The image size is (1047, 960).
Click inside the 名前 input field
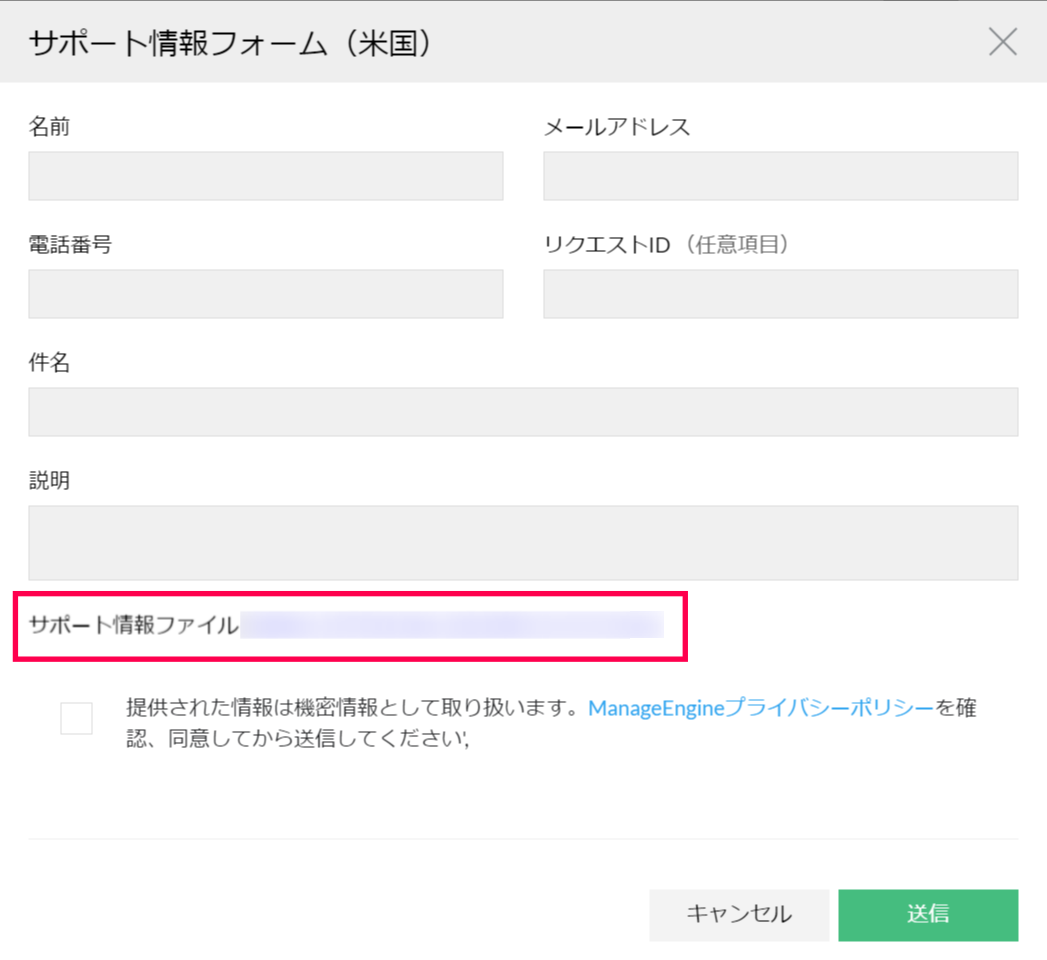[x=265, y=176]
